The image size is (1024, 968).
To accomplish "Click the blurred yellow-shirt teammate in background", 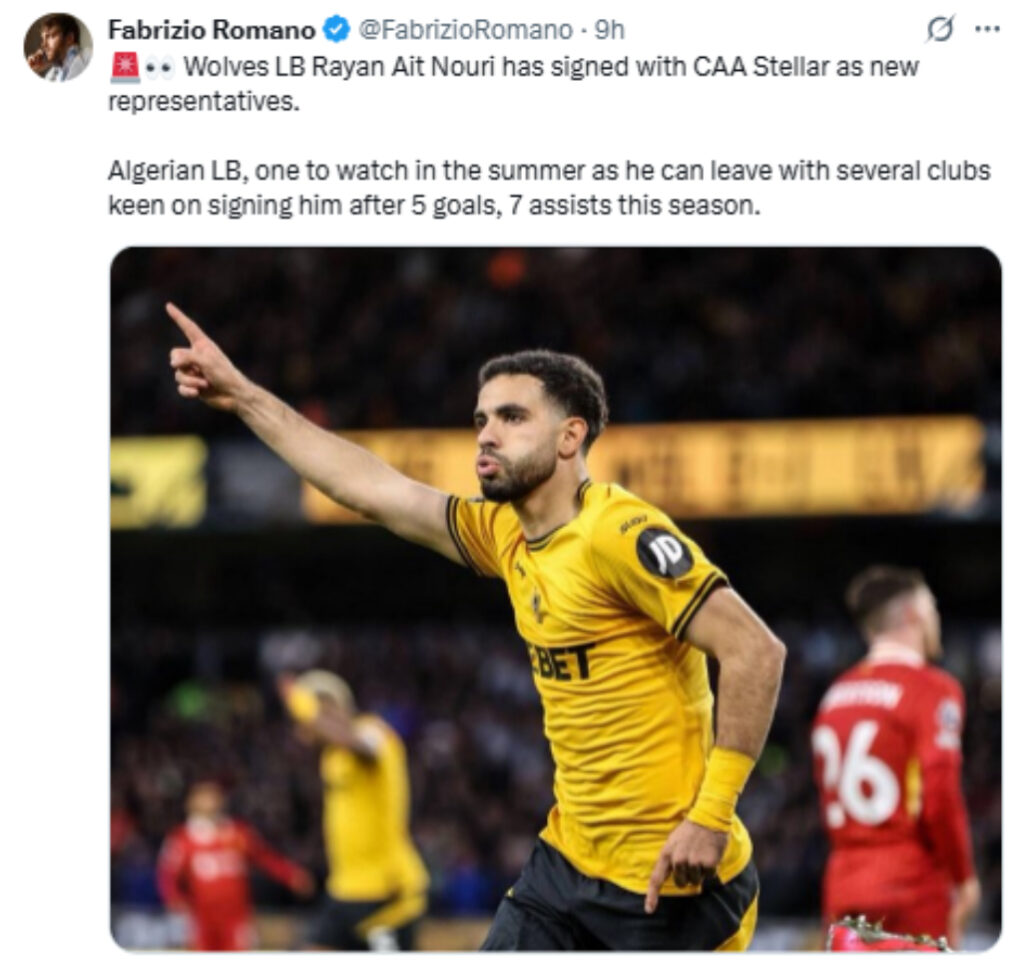I will click(358, 803).
